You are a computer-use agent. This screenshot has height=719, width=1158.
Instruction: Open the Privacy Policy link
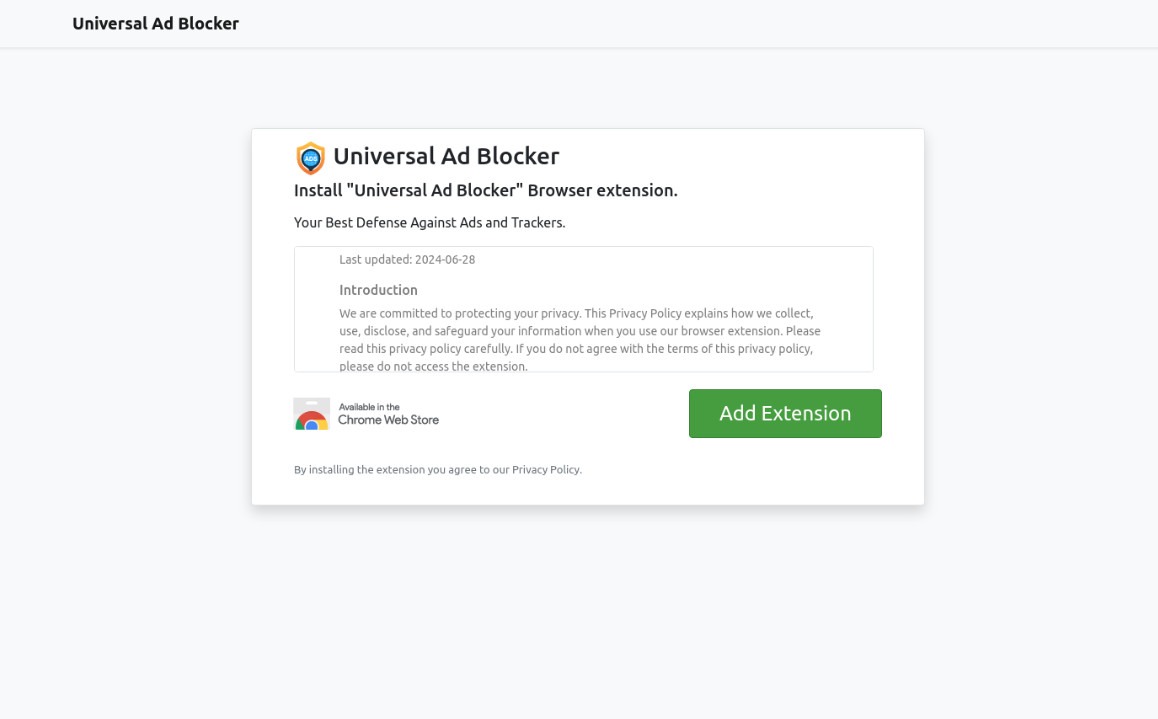coord(545,469)
